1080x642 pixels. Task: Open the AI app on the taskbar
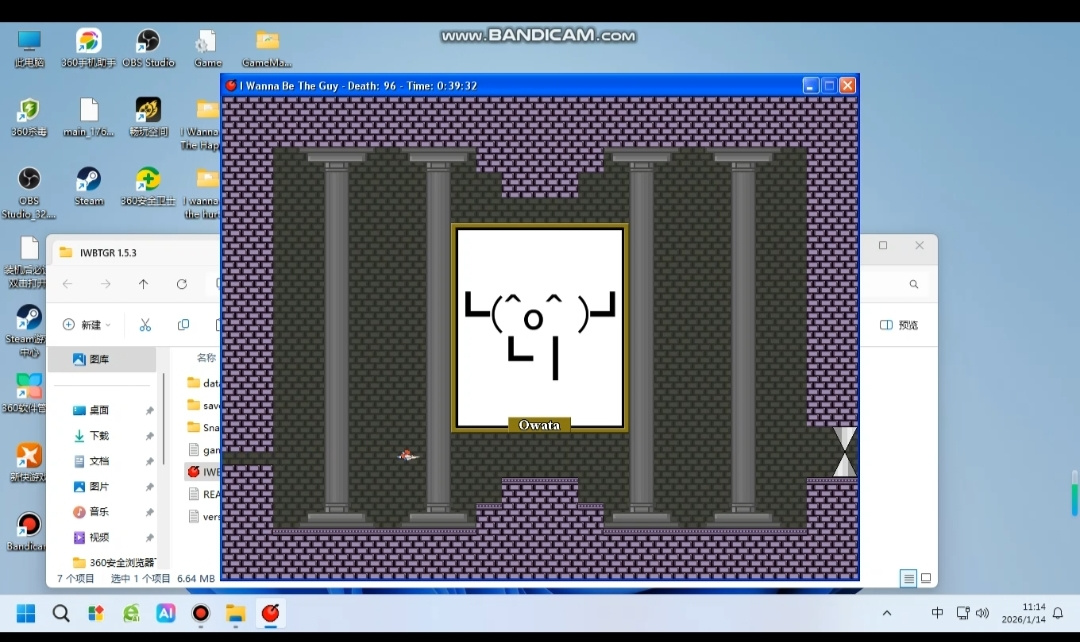point(166,613)
